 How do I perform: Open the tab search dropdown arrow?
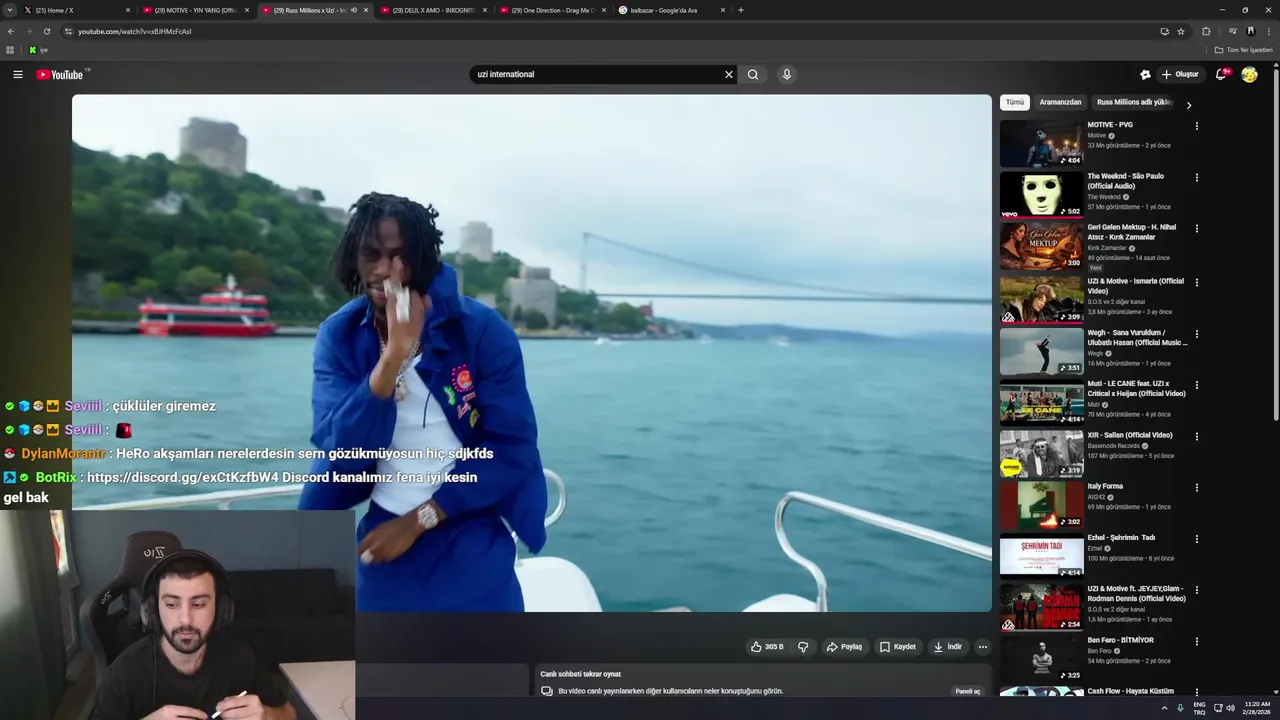[x=10, y=10]
